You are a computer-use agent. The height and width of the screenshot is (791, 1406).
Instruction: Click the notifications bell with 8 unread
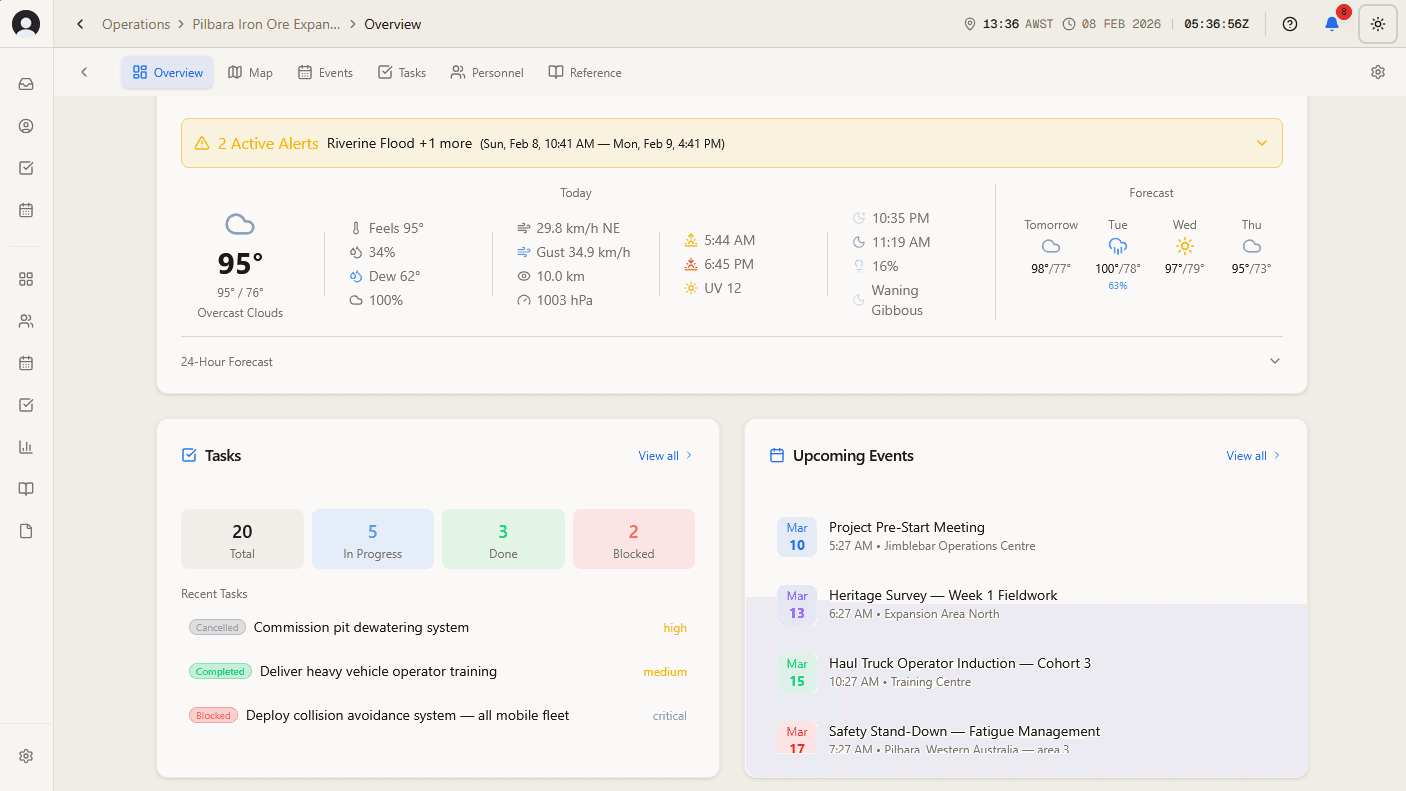point(1331,23)
